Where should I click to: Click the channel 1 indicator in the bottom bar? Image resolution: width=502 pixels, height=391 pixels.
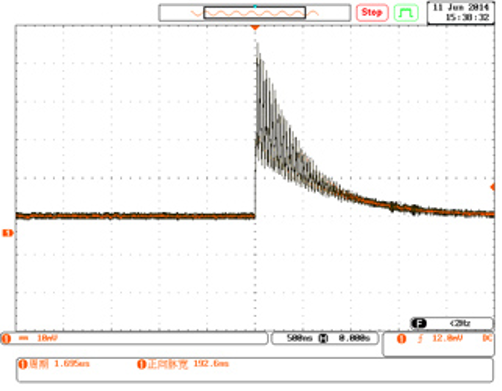[6, 339]
